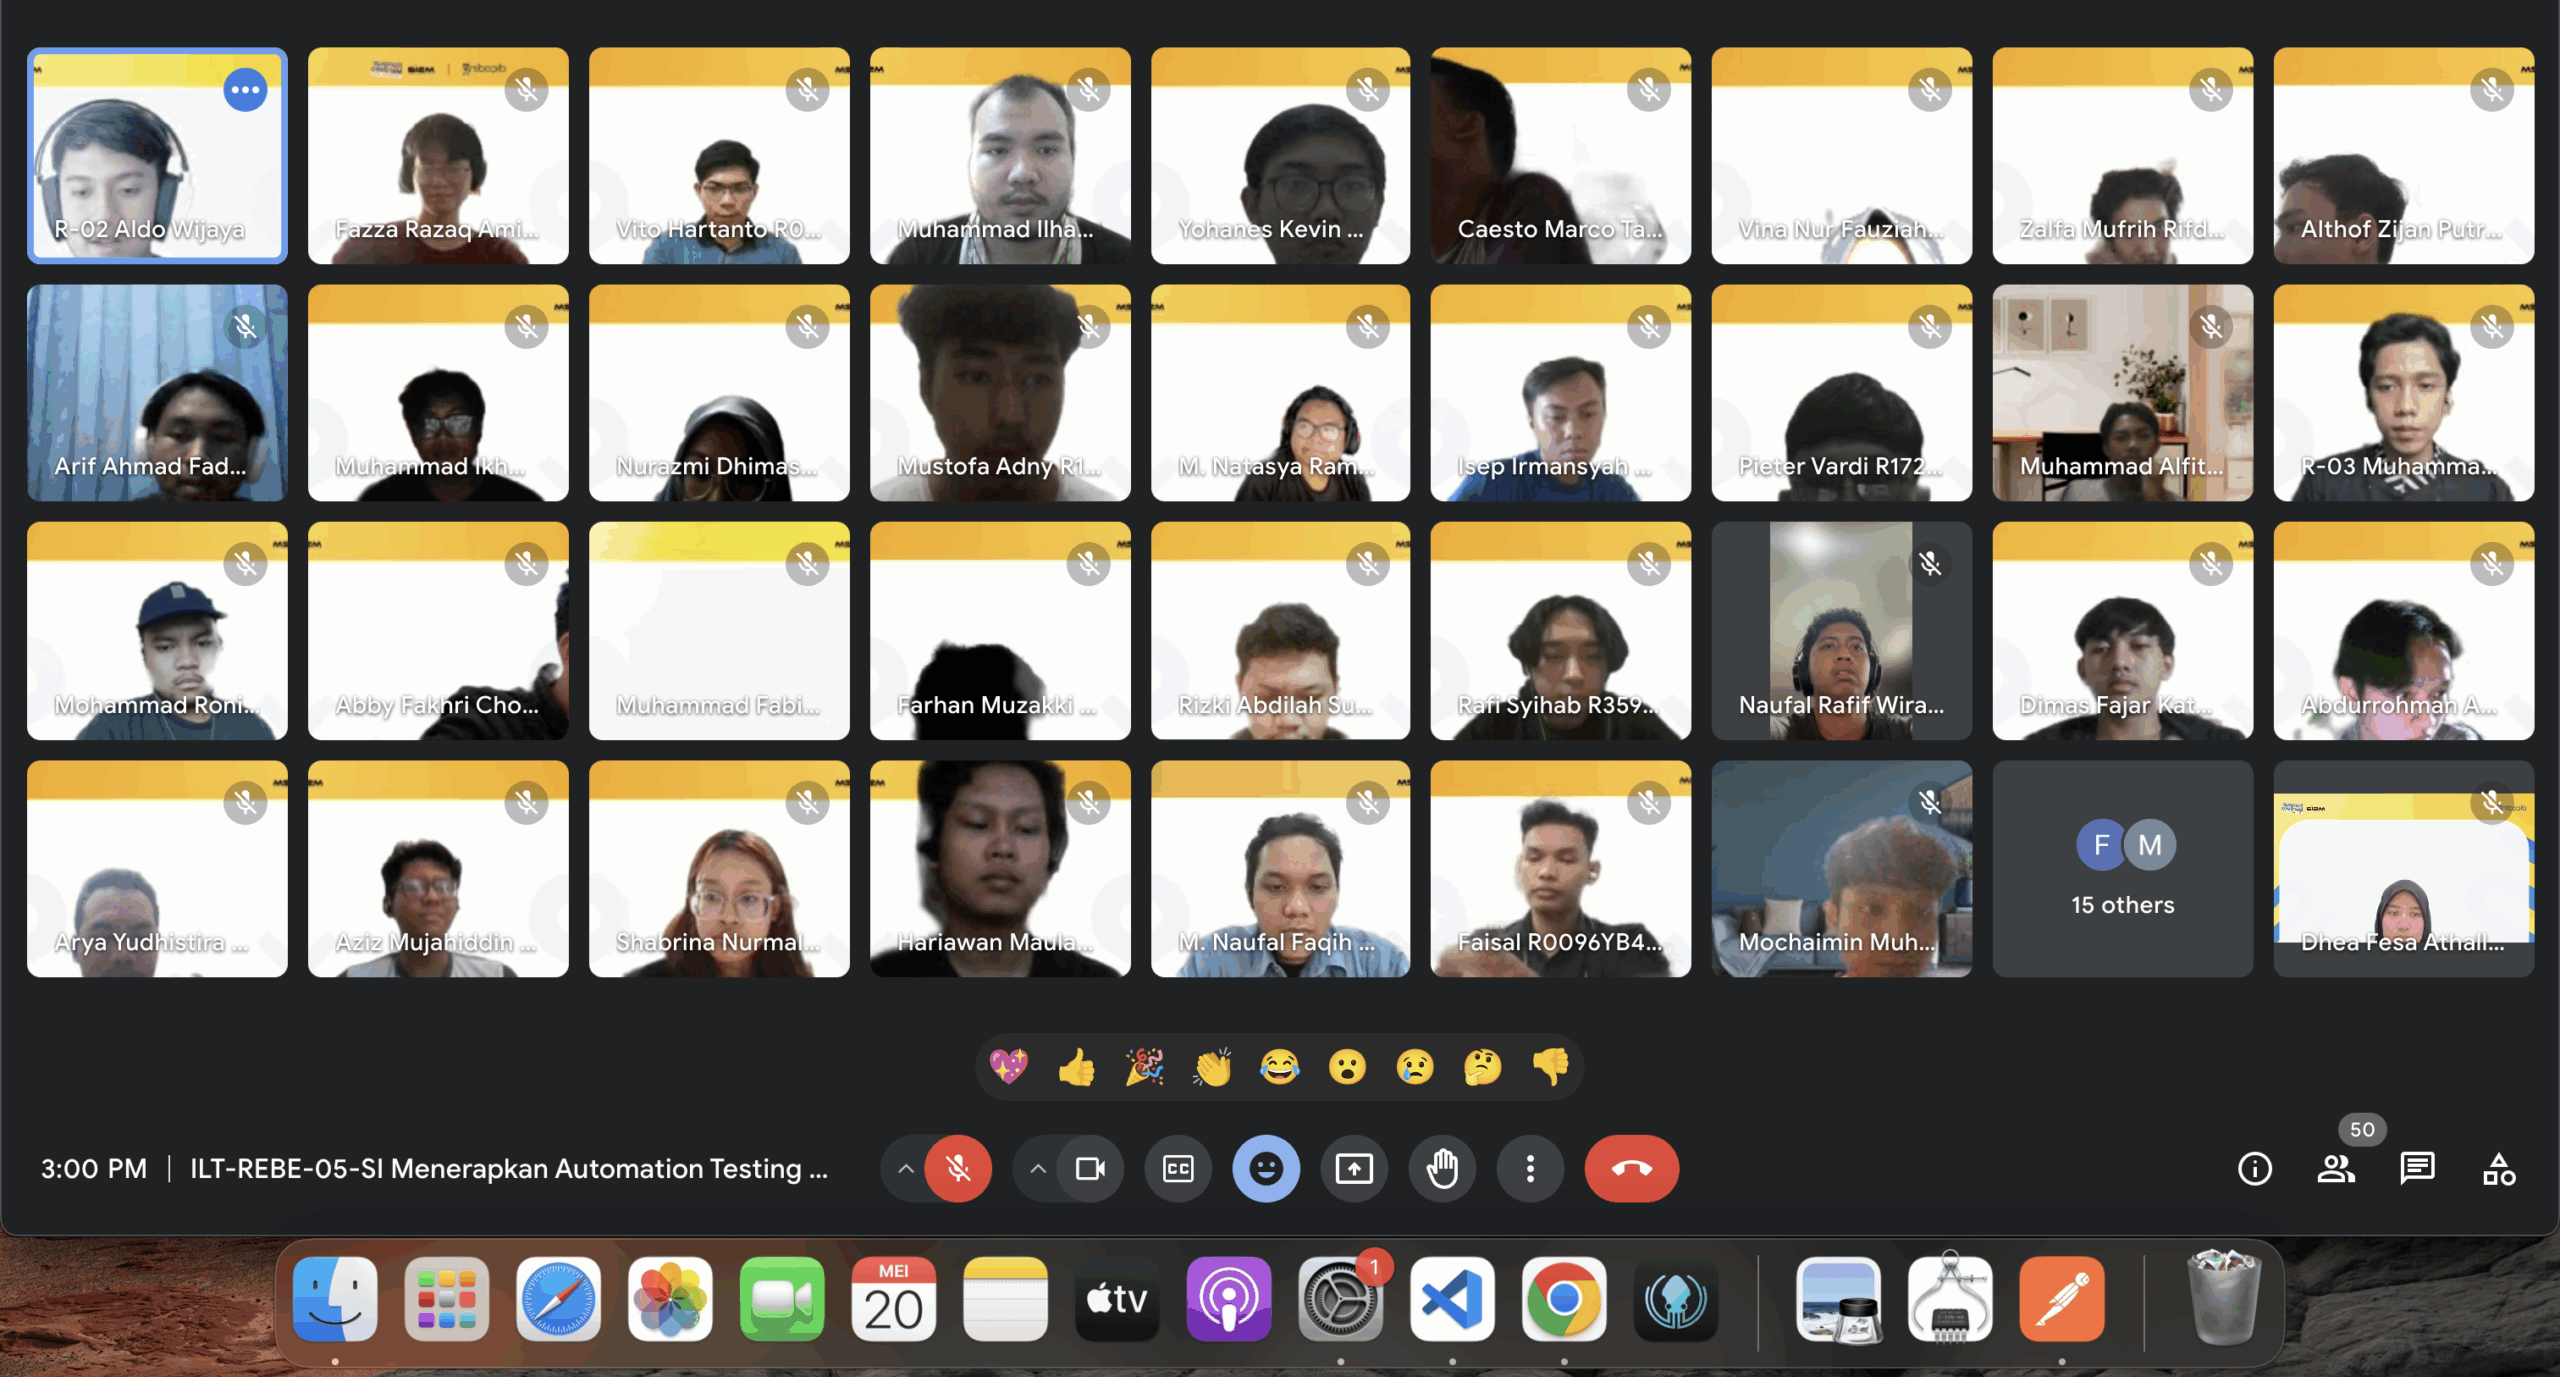Close the emoji reactions bar via smiley button
Screen dimensions: 2560x1377
coord(1266,1168)
